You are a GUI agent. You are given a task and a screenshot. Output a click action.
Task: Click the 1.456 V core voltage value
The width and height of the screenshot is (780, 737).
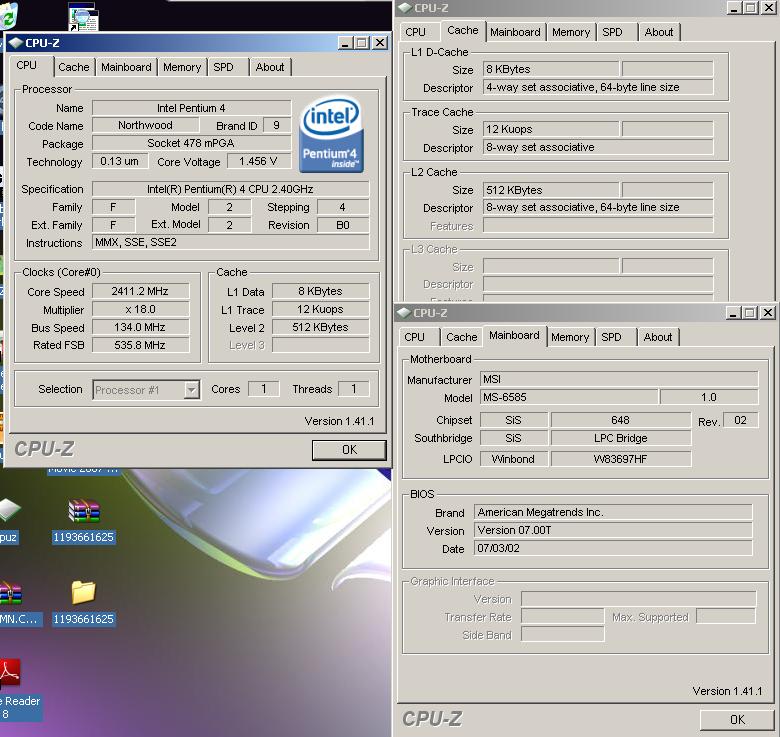259,161
